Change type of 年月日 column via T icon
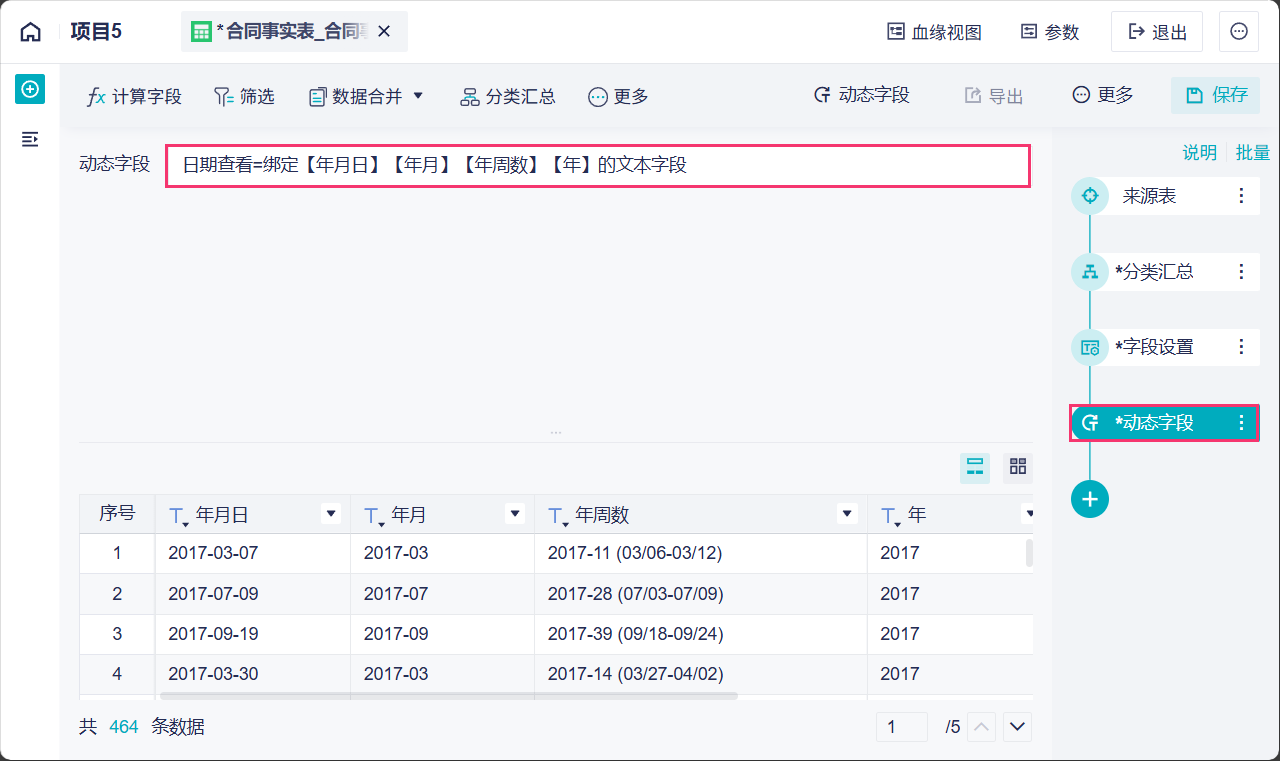 (x=178, y=516)
